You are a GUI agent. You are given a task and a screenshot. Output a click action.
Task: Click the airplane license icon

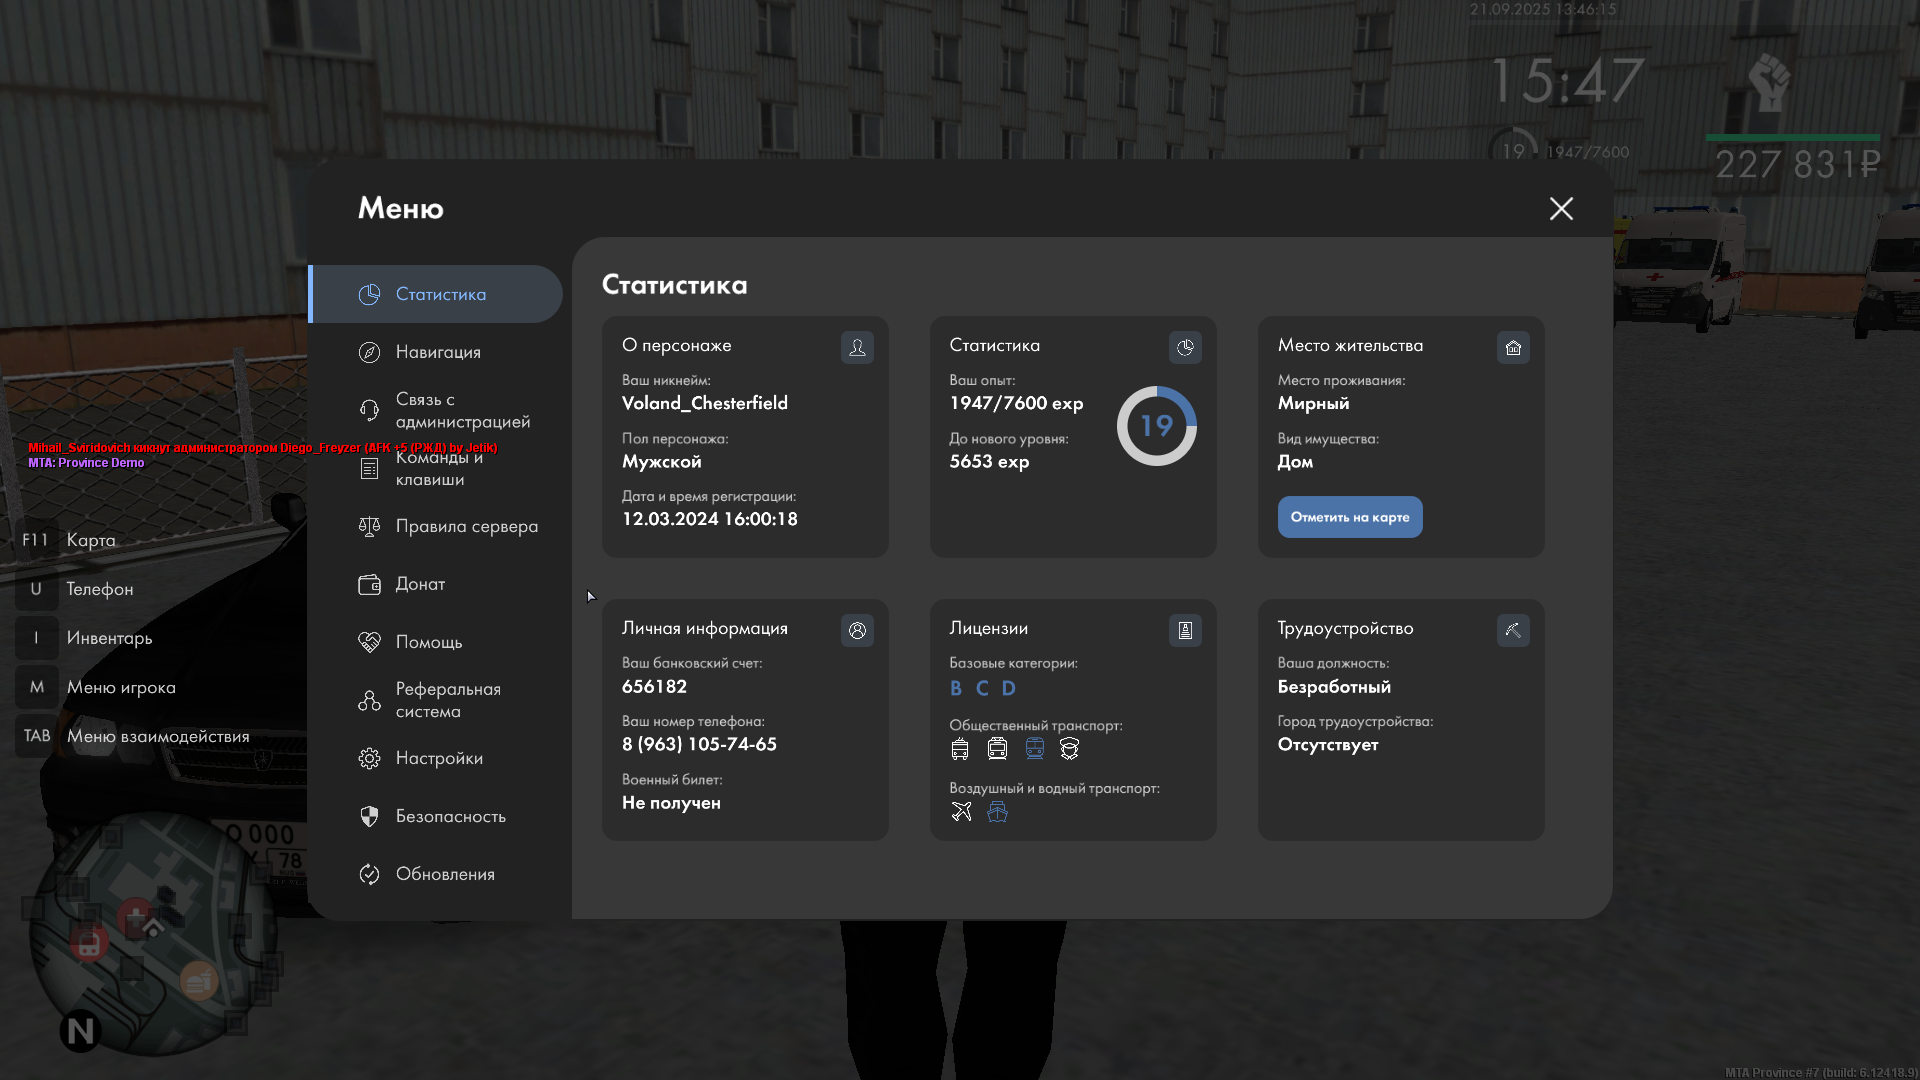(961, 811)
